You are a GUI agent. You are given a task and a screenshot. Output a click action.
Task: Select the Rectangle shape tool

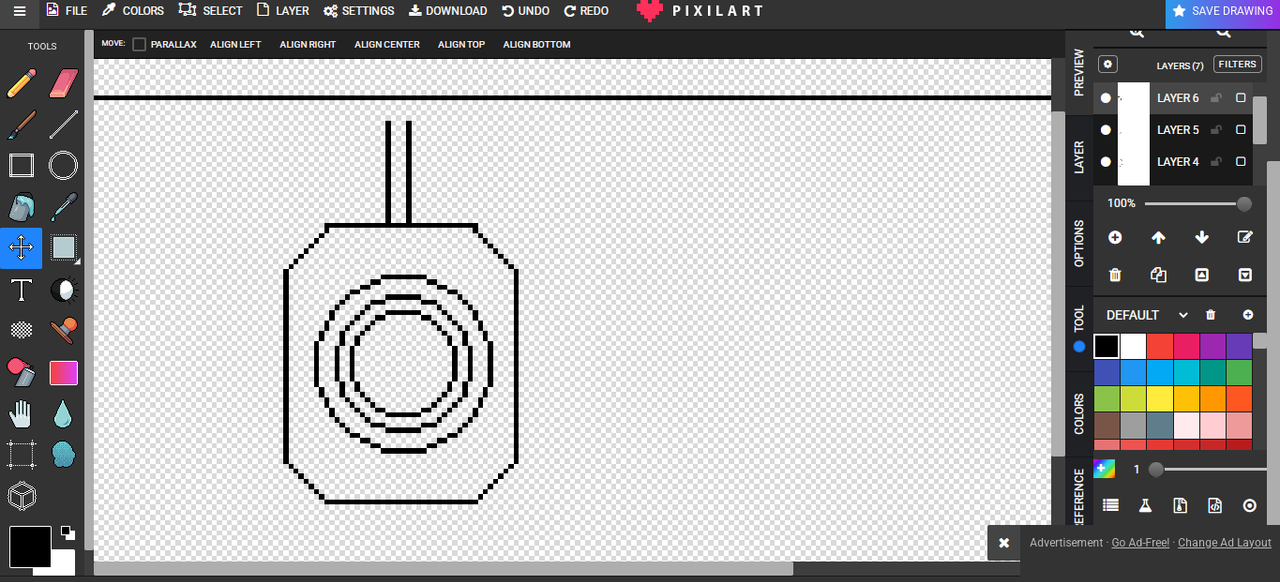pos(21,165)
